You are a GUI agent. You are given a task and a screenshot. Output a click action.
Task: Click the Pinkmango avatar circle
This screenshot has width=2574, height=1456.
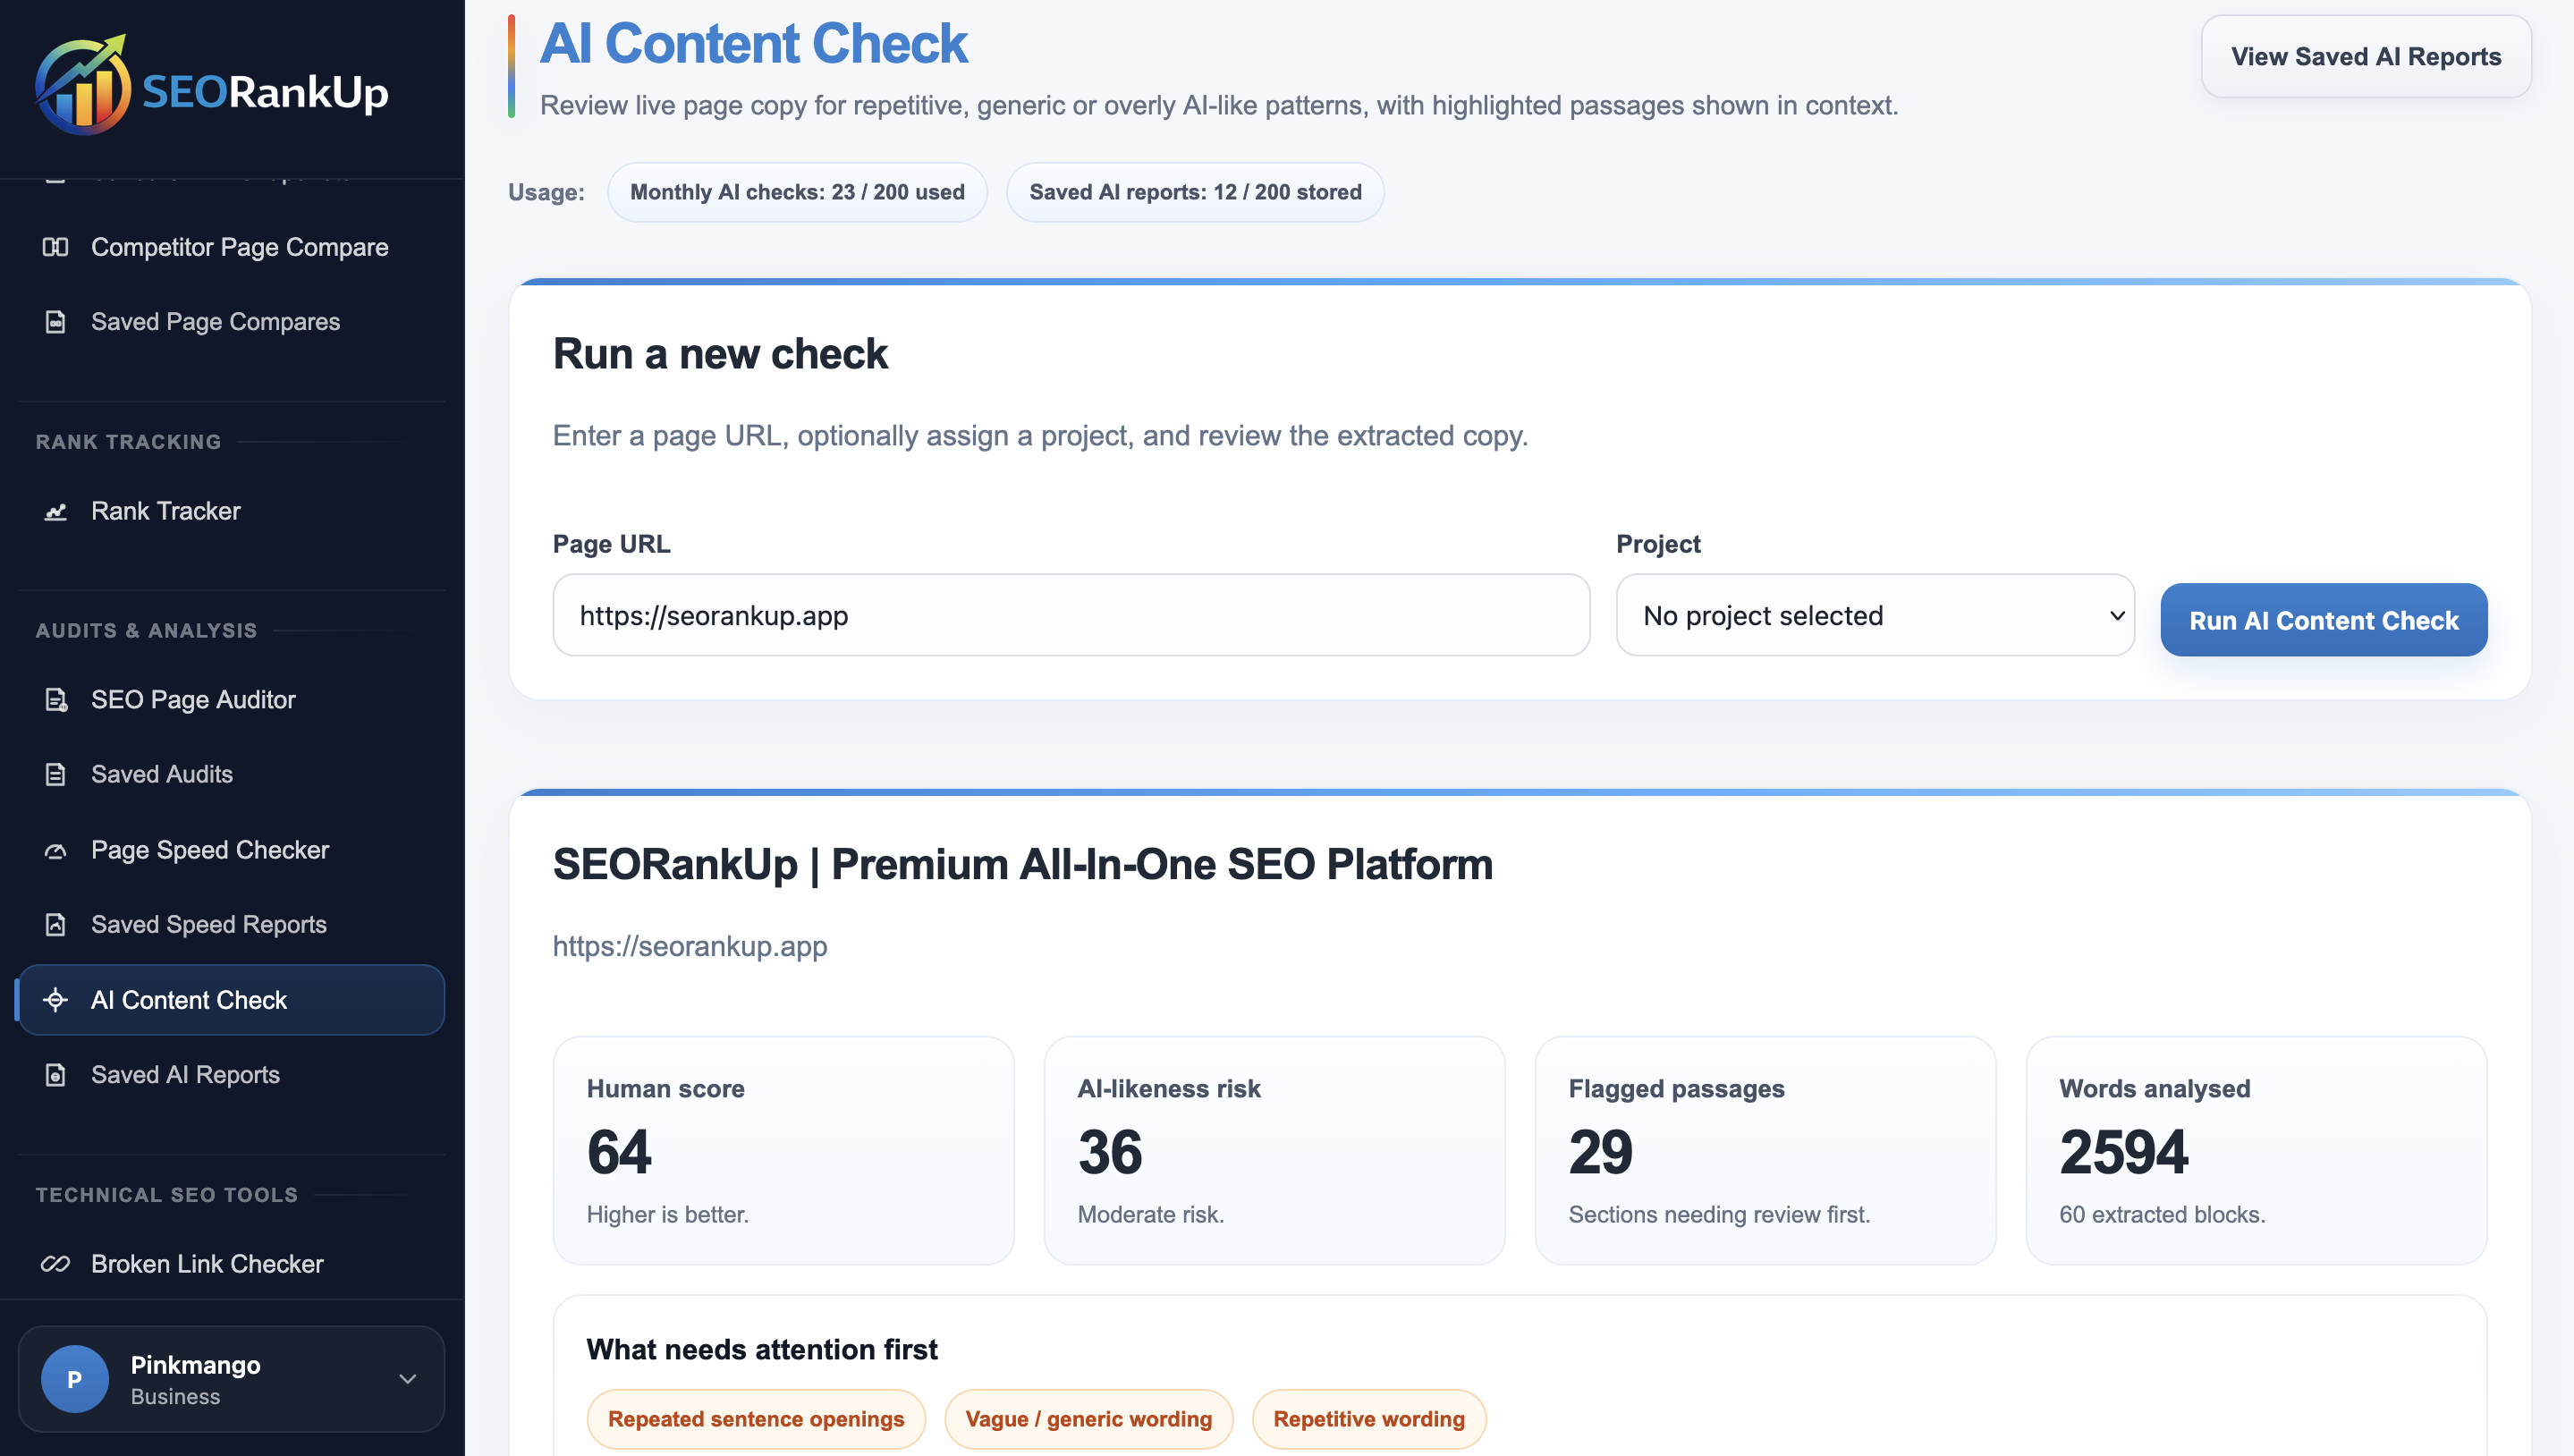[74, 1379]
